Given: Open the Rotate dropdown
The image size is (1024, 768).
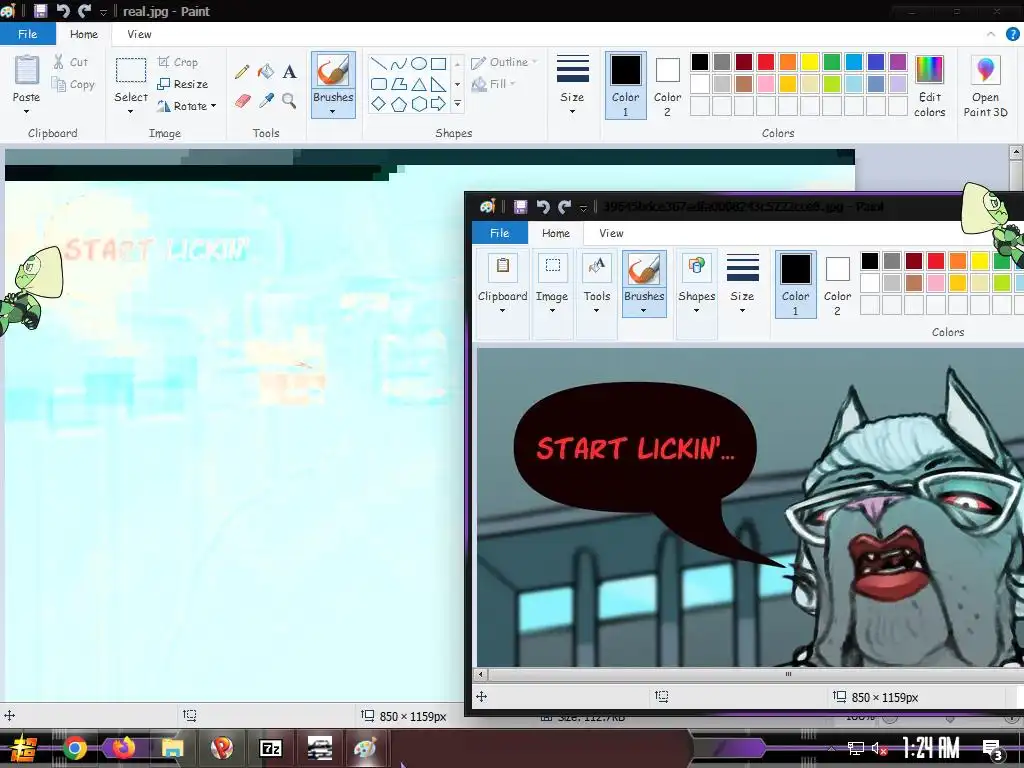Looking at the screenshot, I should coord(187,106).
